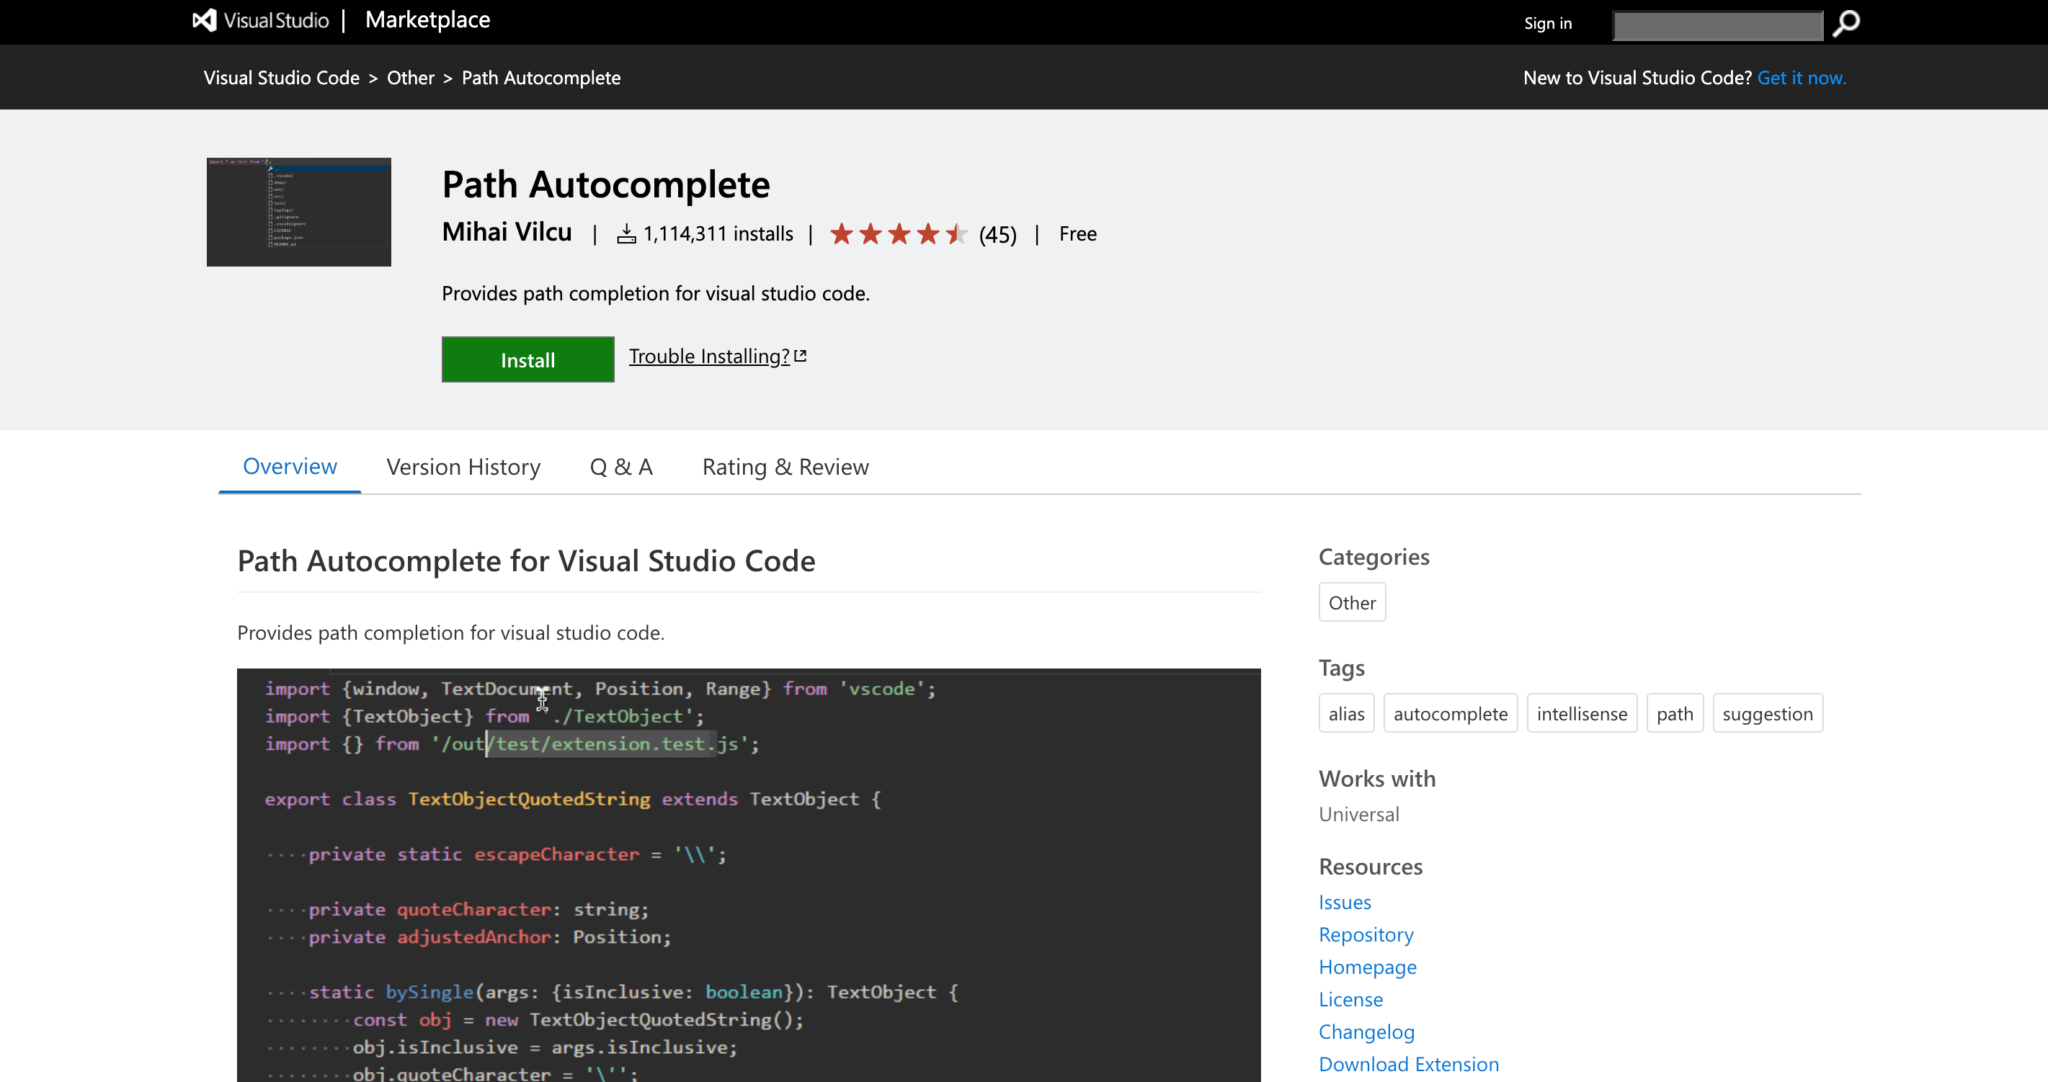Click the Visual Studio logo in the header
The height and width of the screenshot is (1082, 2048).
coord(204,20)
